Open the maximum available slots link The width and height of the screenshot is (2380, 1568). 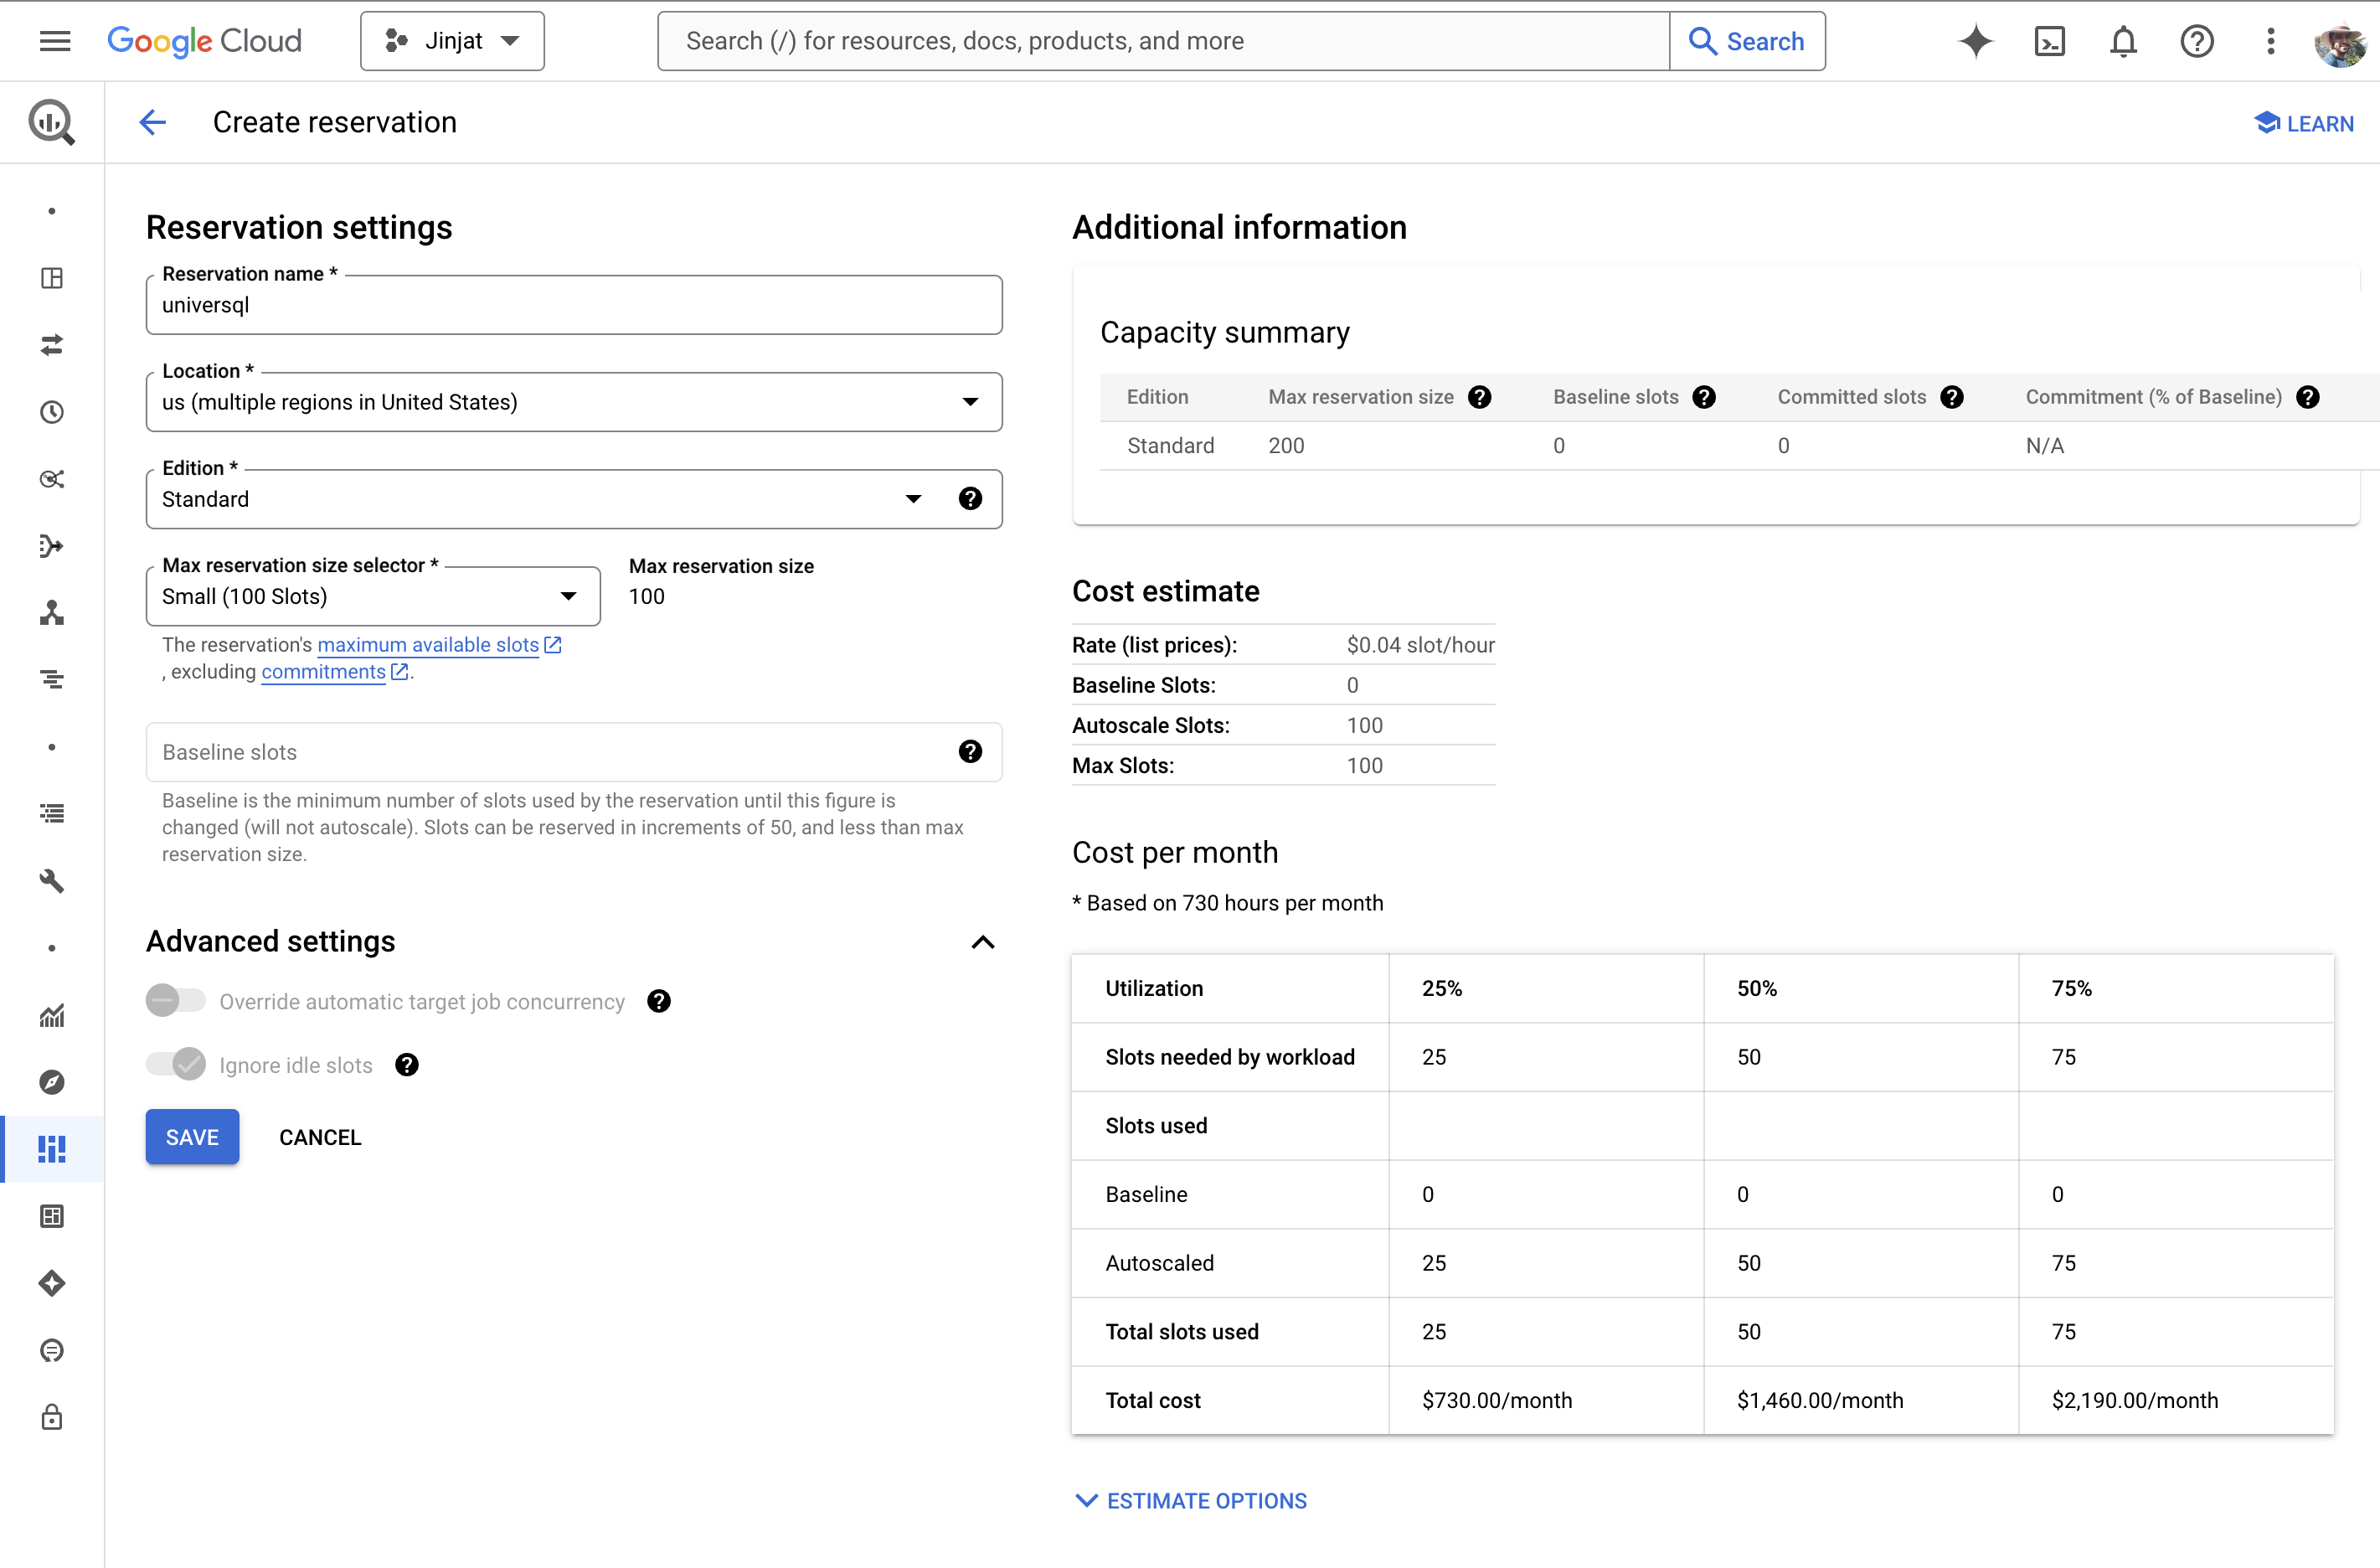pos(428,645)
